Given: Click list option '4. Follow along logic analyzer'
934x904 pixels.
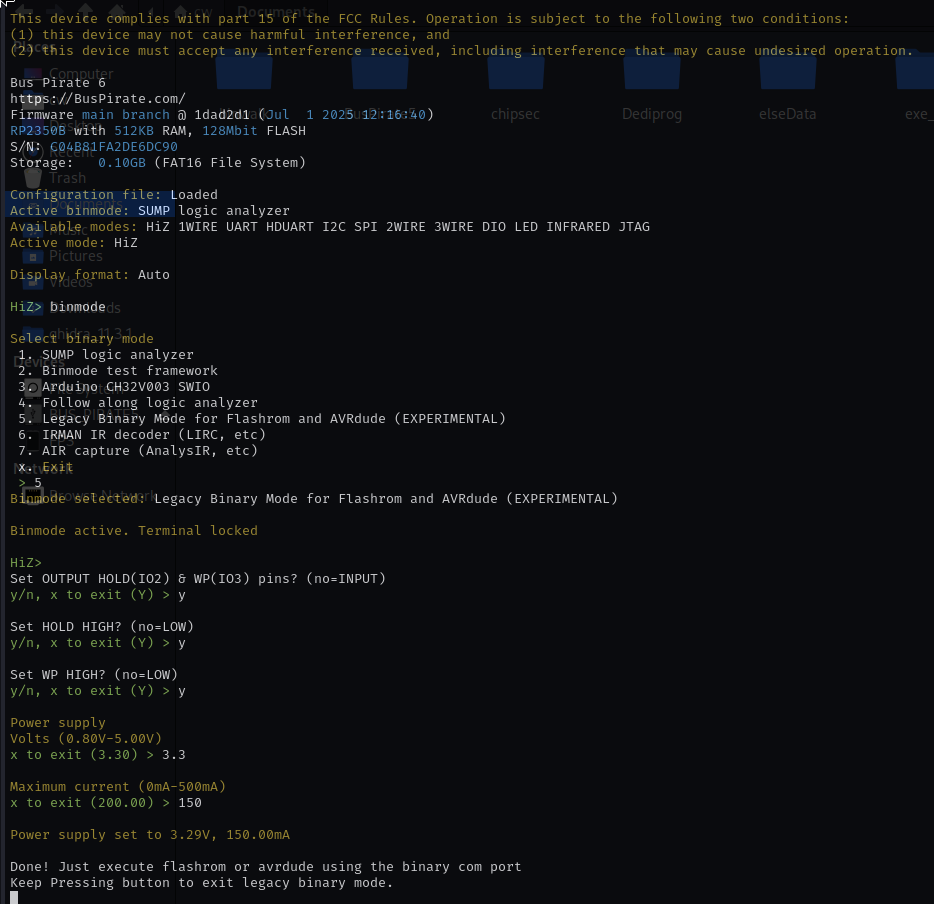Looking at the screenshot, I should (138, 403).
